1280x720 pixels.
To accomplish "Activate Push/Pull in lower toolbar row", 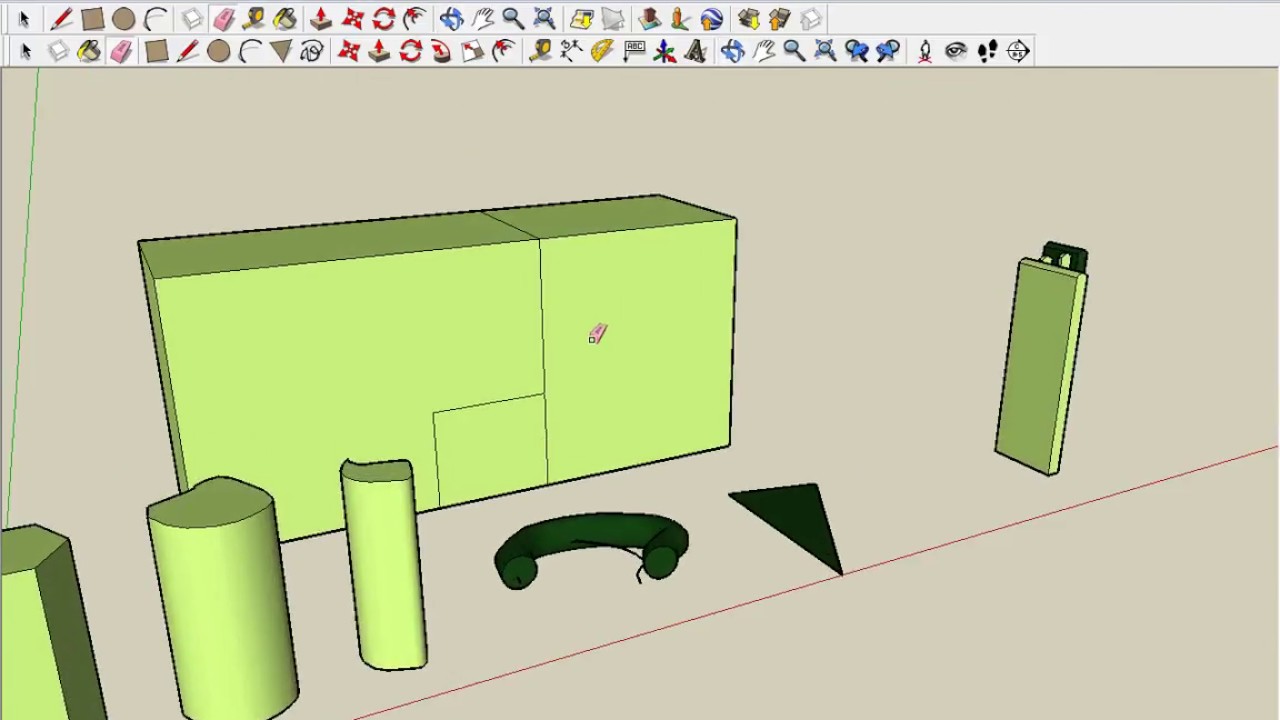I will [379, 51].
